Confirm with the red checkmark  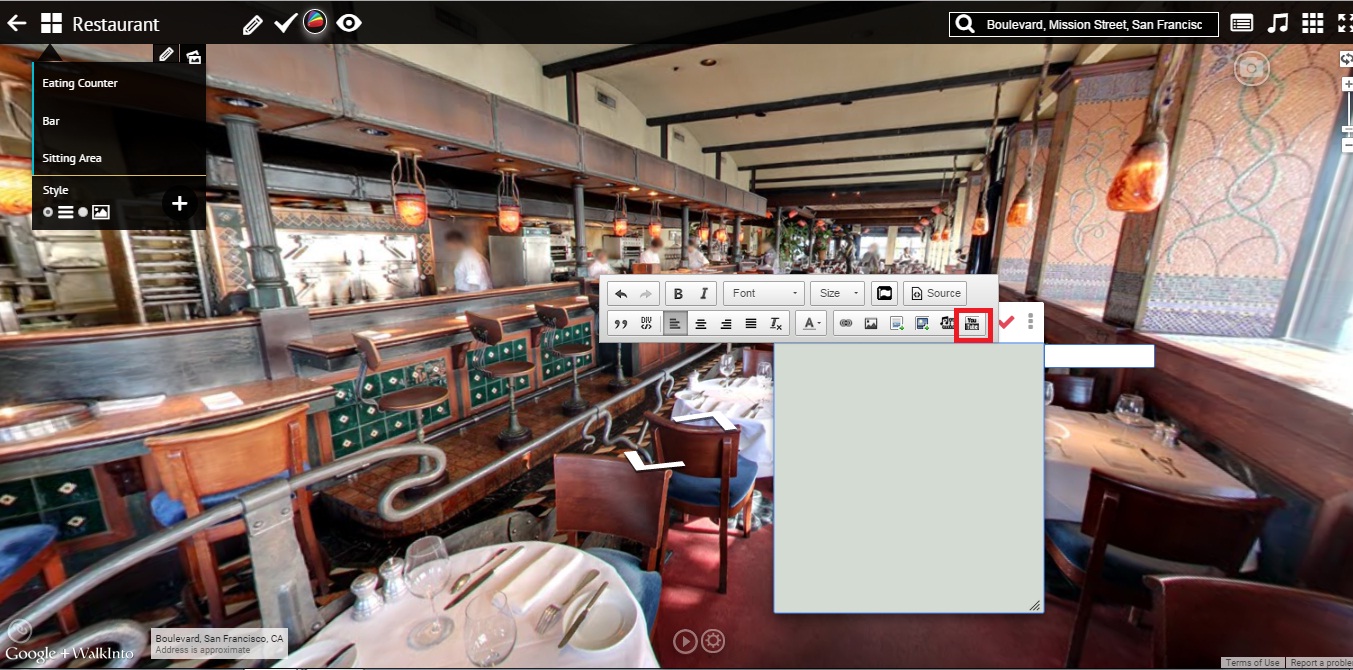(1006, 321)
